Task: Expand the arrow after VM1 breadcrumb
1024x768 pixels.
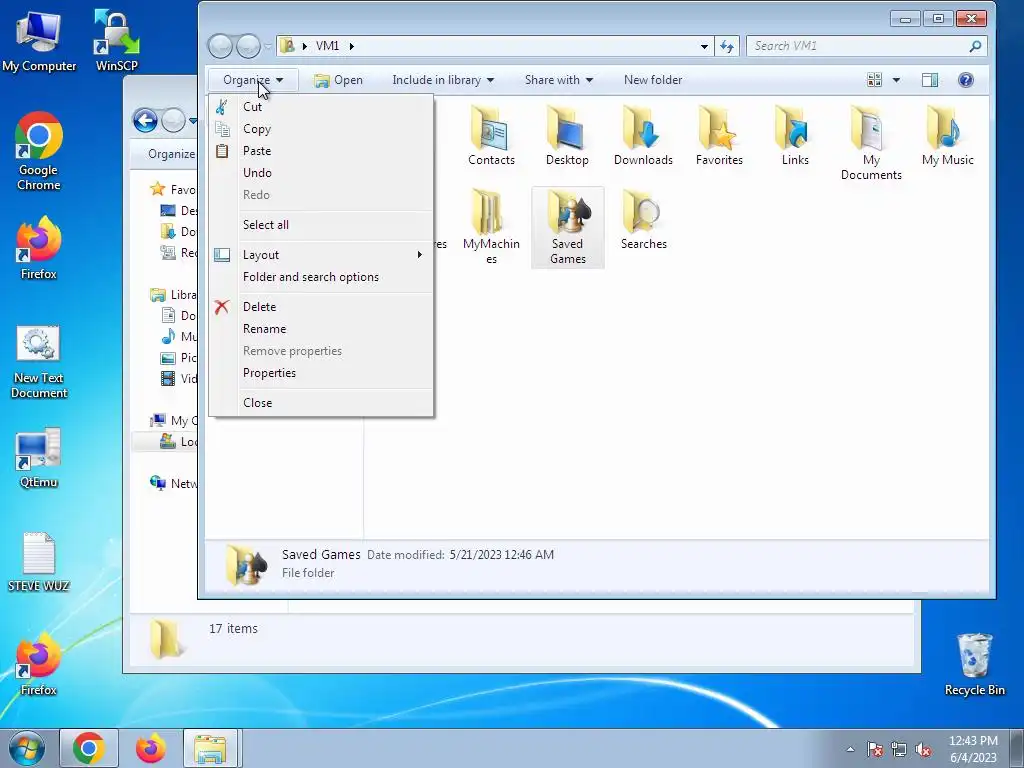Action: pos(351,46)
